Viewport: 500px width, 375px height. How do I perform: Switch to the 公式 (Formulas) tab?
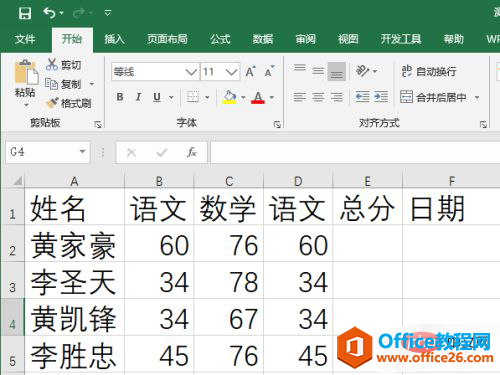click(220, 39)
